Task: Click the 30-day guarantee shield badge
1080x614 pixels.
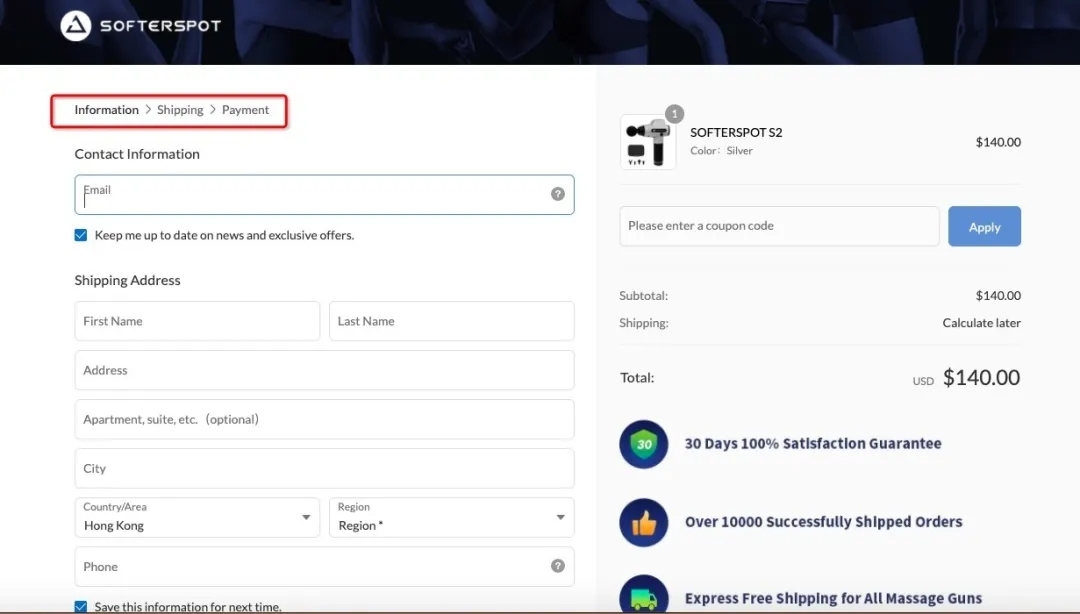Action: click(643, 444)
